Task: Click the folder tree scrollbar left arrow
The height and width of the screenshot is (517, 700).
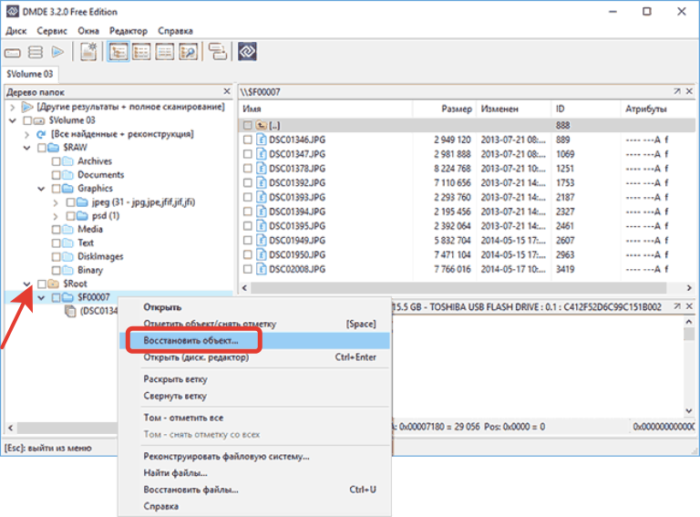Action: coord(11,428)
